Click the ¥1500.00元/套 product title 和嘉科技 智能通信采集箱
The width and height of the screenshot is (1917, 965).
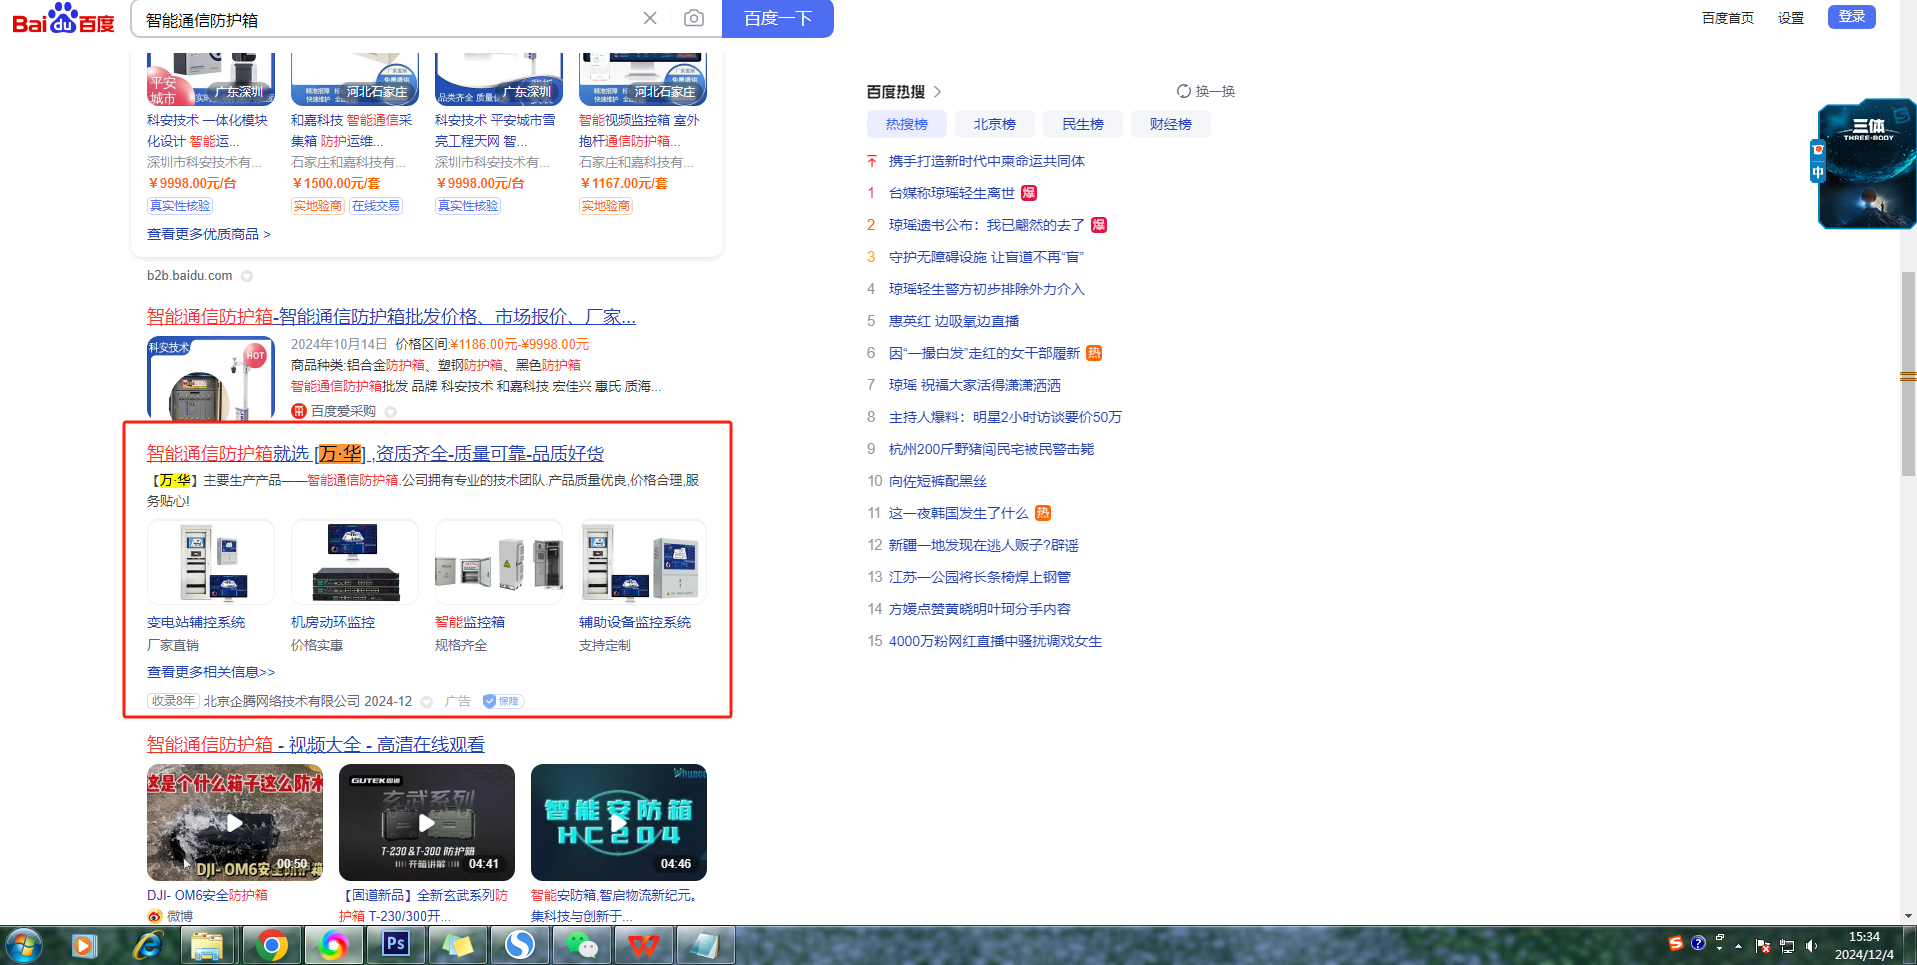coord(352,131)
